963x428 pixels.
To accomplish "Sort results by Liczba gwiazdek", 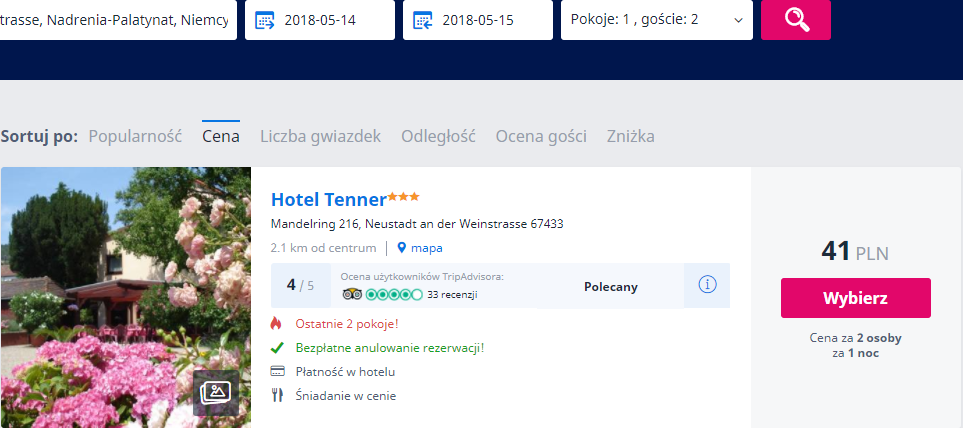I will (x=320, y=136).
